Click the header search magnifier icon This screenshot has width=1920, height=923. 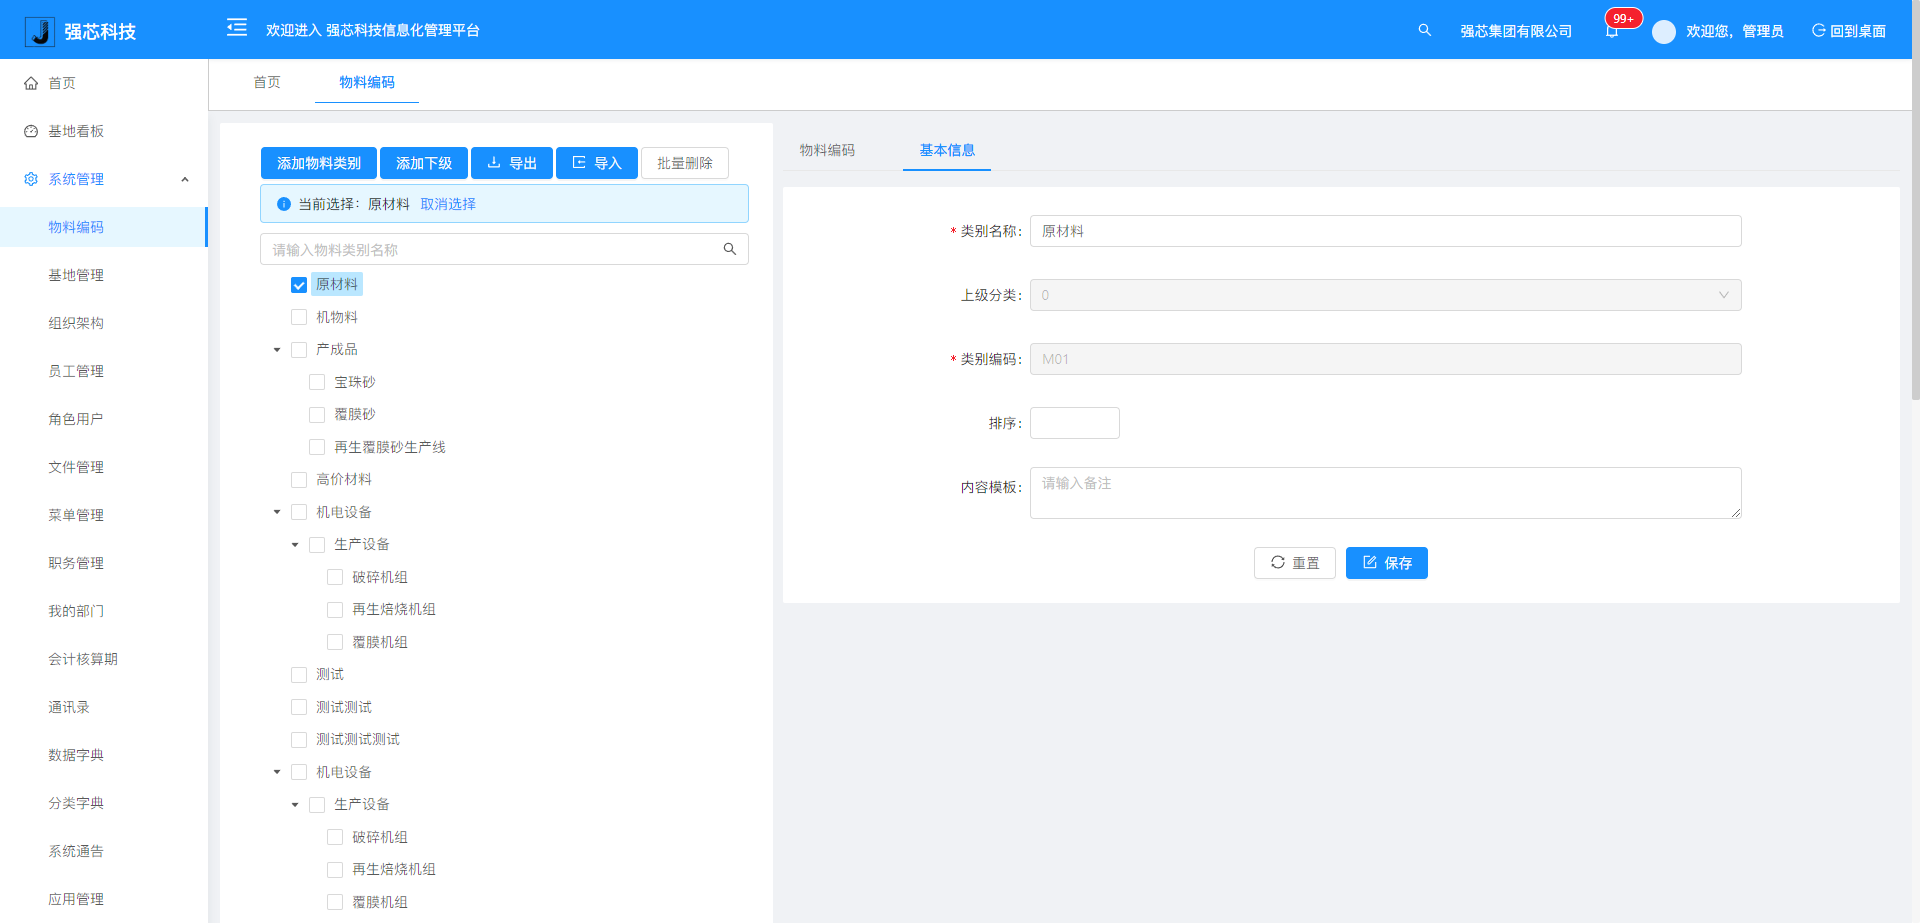tap(1424, 30)
